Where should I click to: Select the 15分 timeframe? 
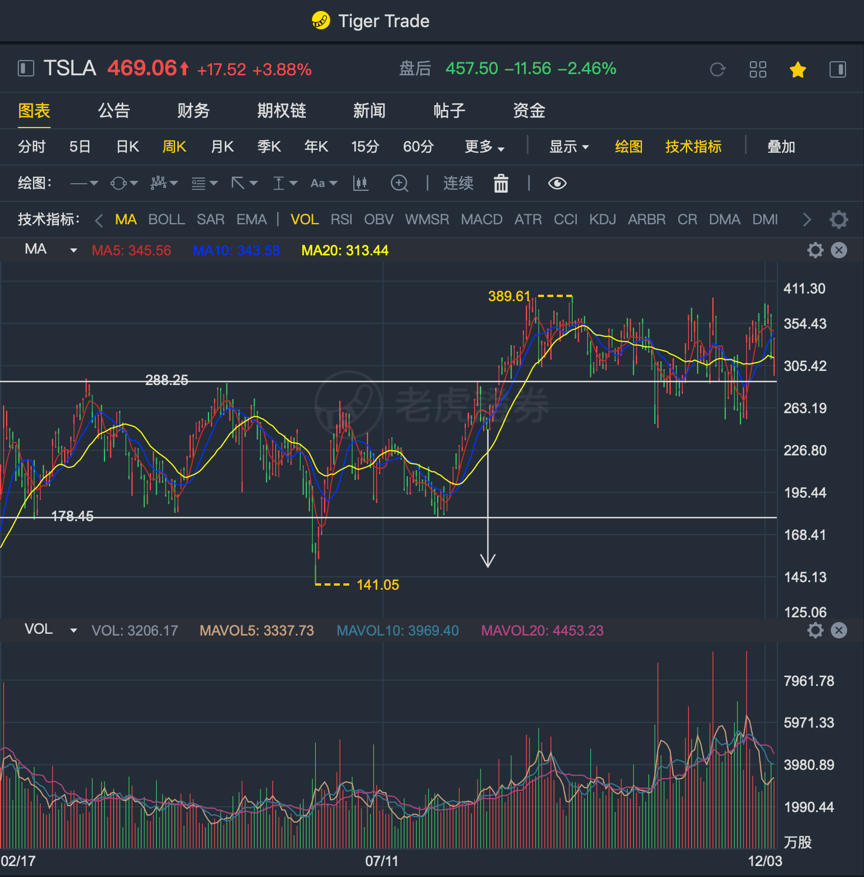coord(365,147)
